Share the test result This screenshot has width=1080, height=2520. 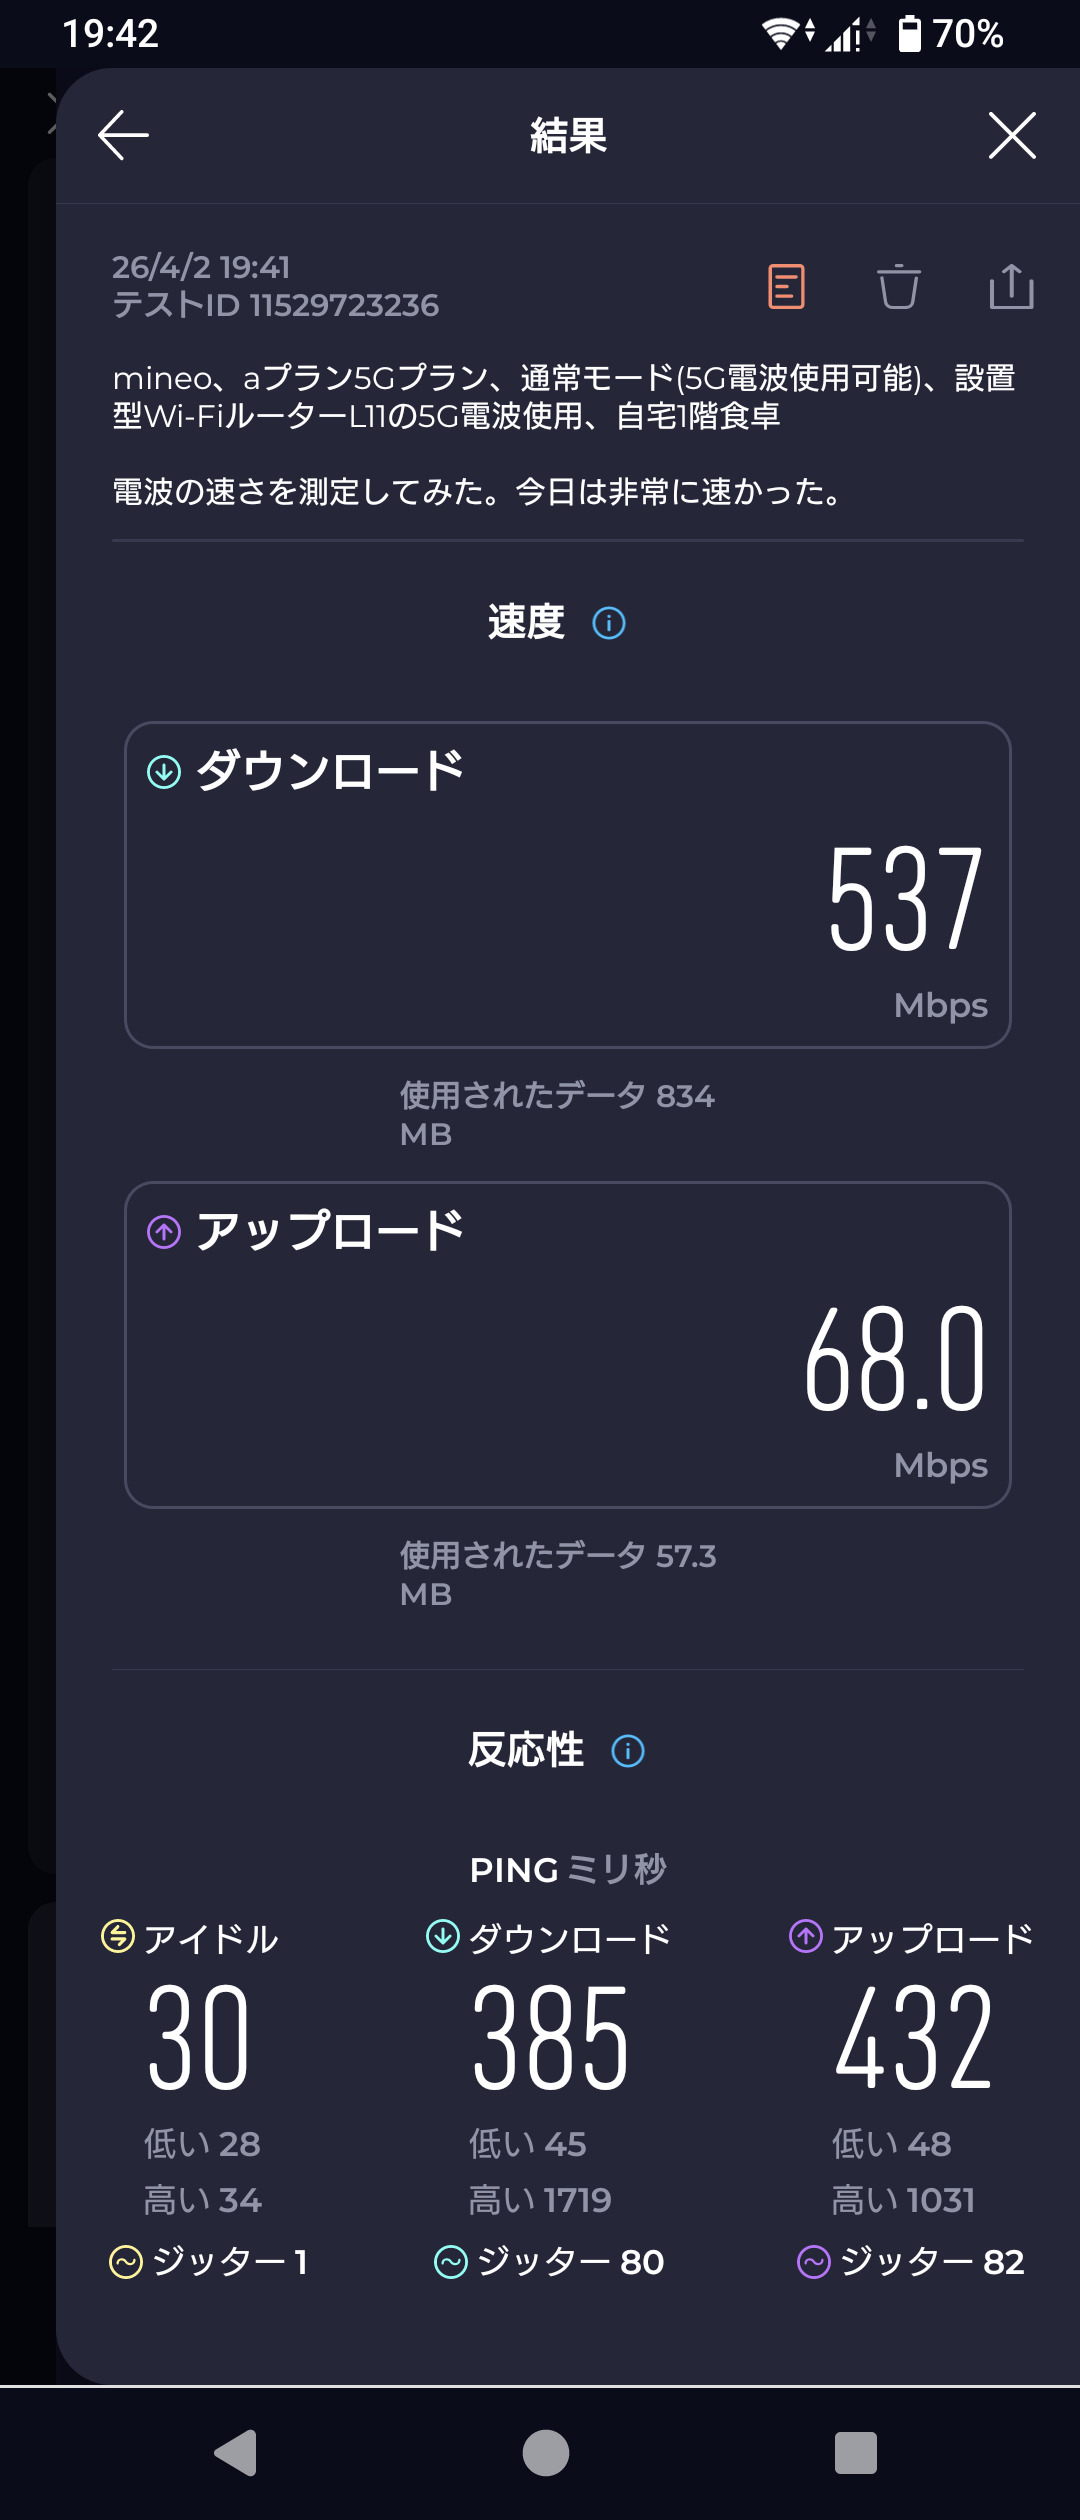[1011, 287]
